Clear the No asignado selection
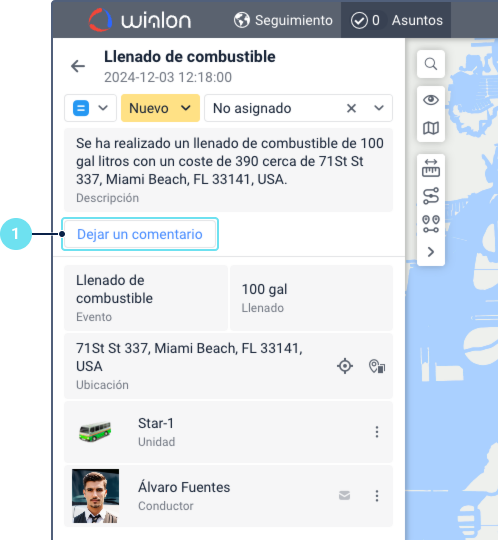 (x=351, y=108)
